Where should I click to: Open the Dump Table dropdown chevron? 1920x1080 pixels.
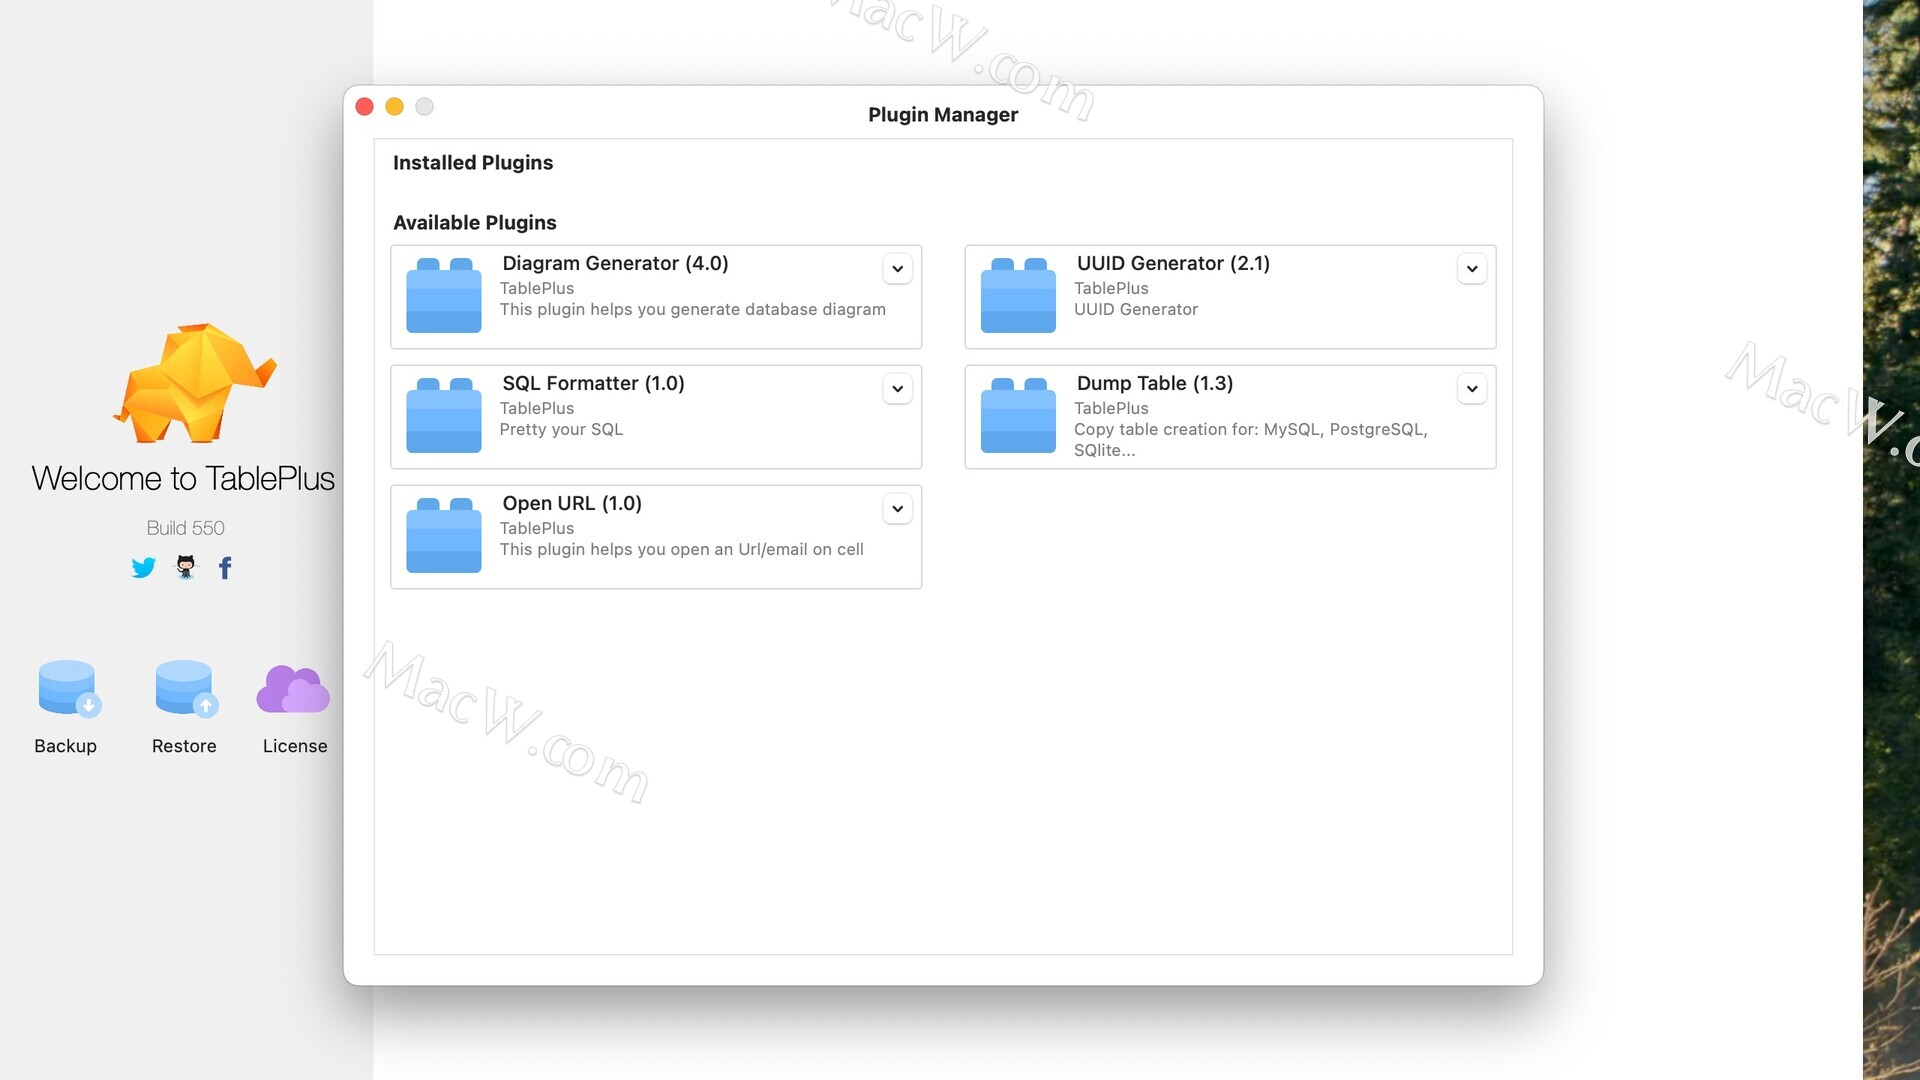pos(1472,389)
